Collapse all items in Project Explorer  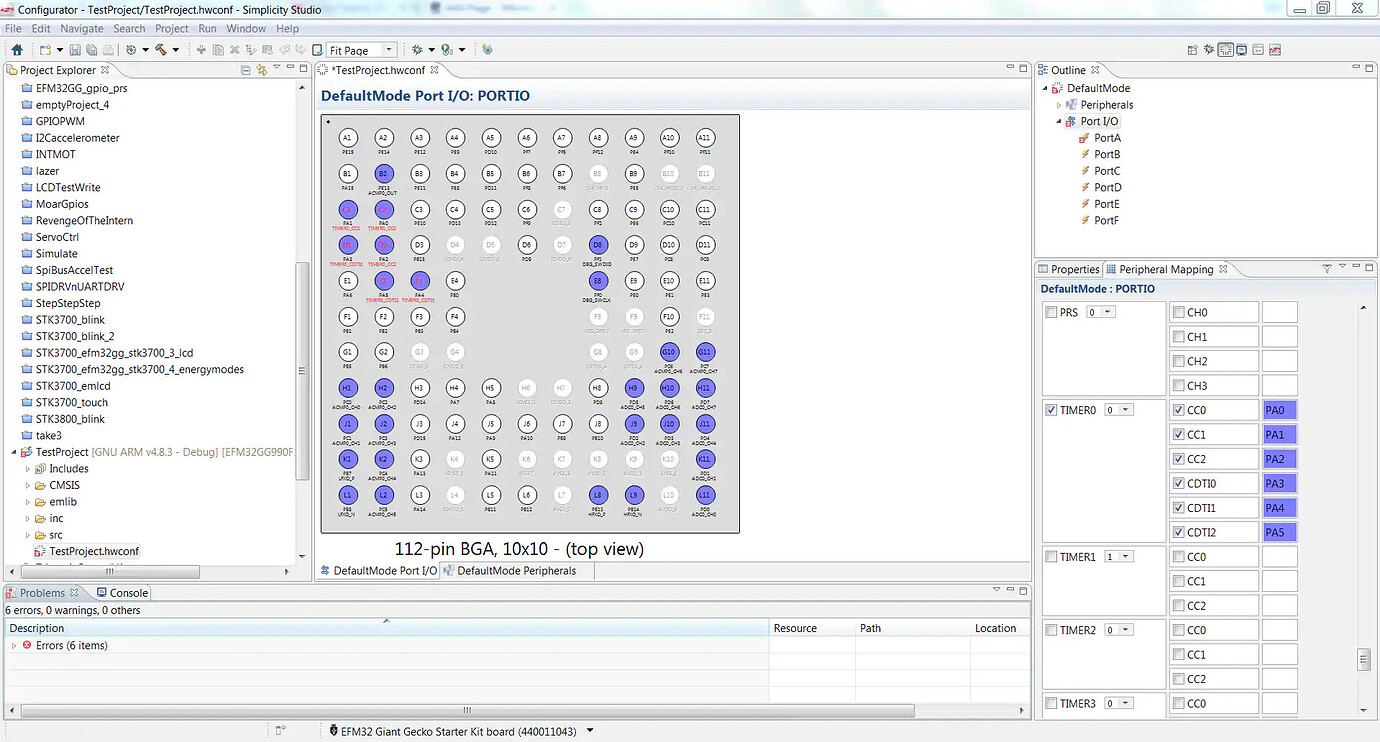246,70
